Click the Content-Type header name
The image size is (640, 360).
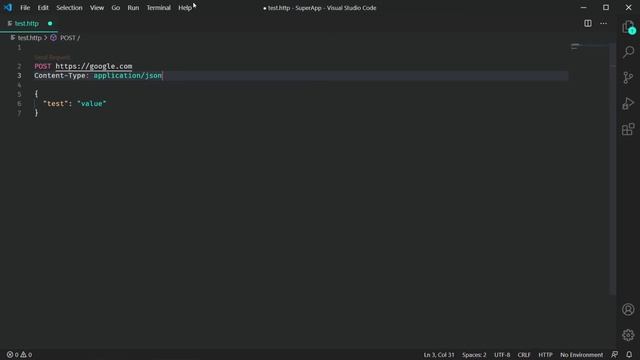[x=60, y=76]
